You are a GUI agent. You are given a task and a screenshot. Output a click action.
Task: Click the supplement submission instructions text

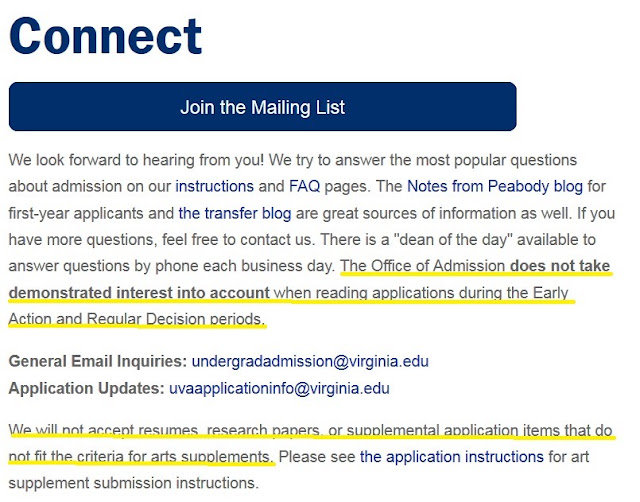[133, 483]
